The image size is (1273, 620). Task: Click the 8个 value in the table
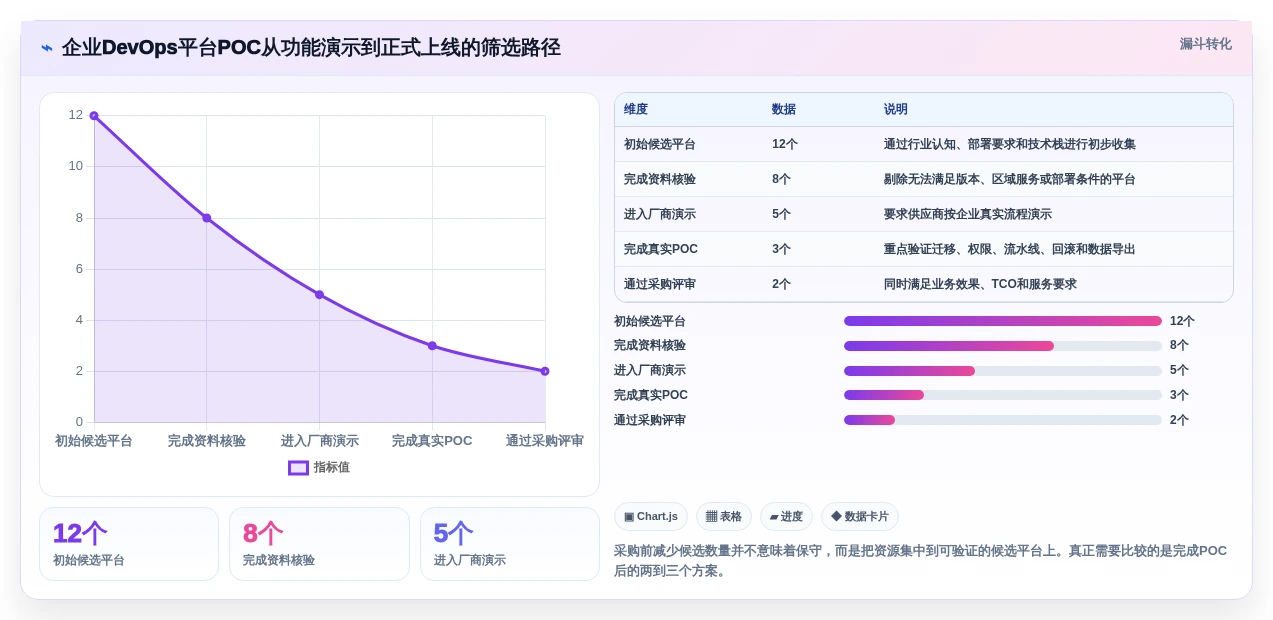(781, 179)
